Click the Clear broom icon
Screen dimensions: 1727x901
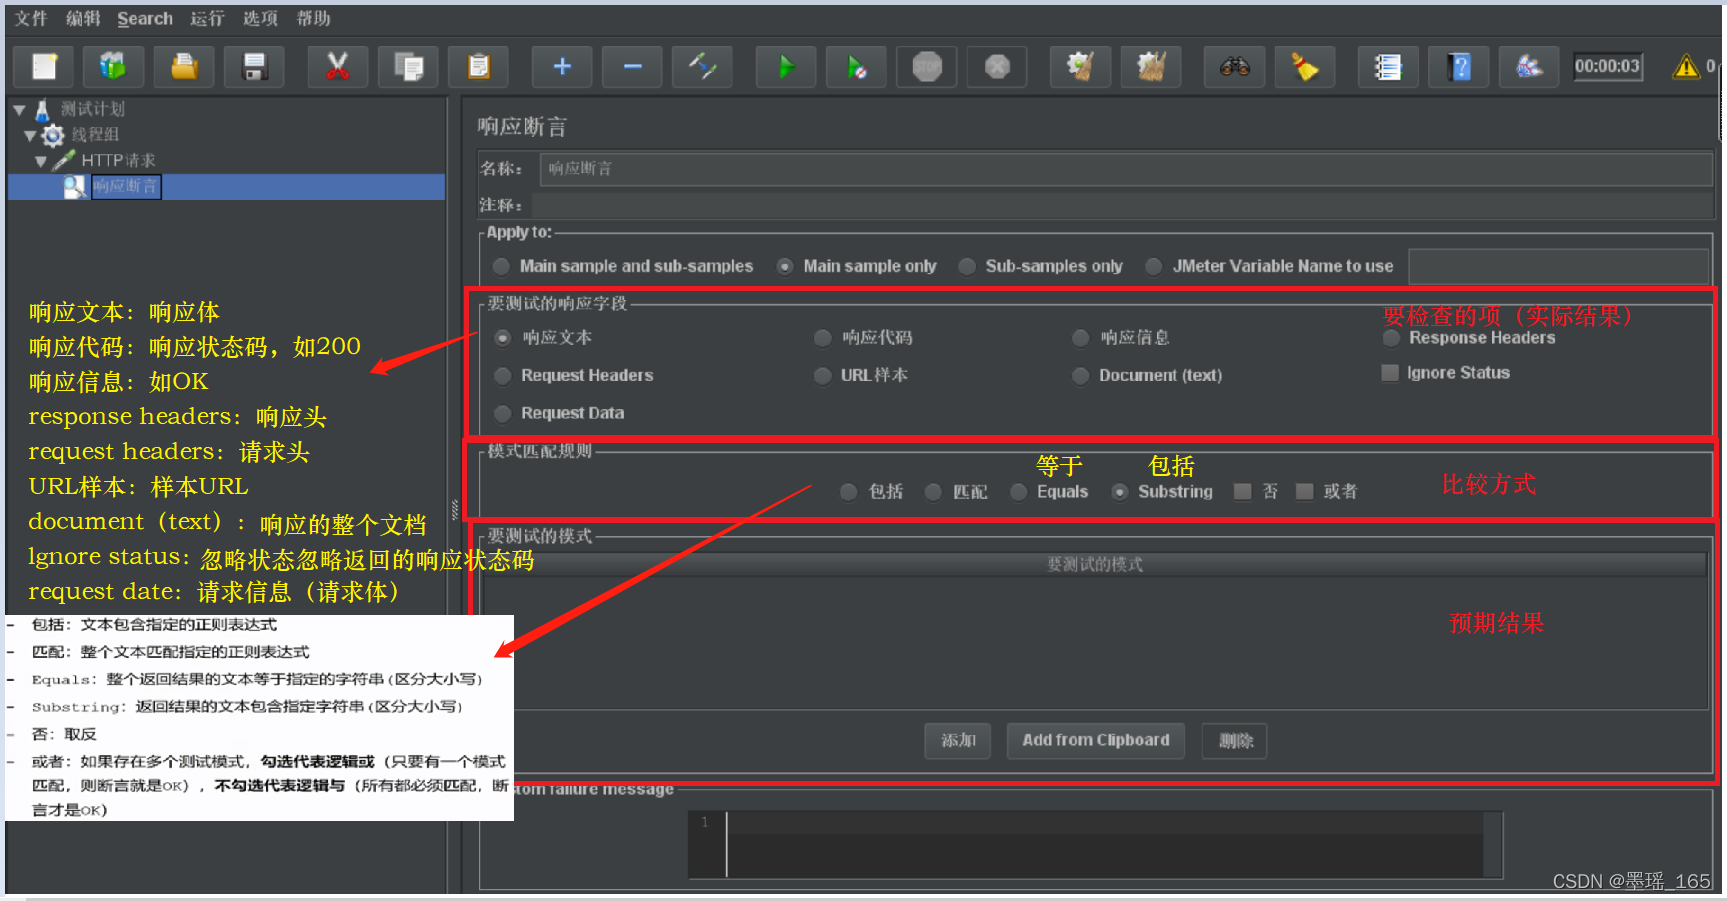1080,67
